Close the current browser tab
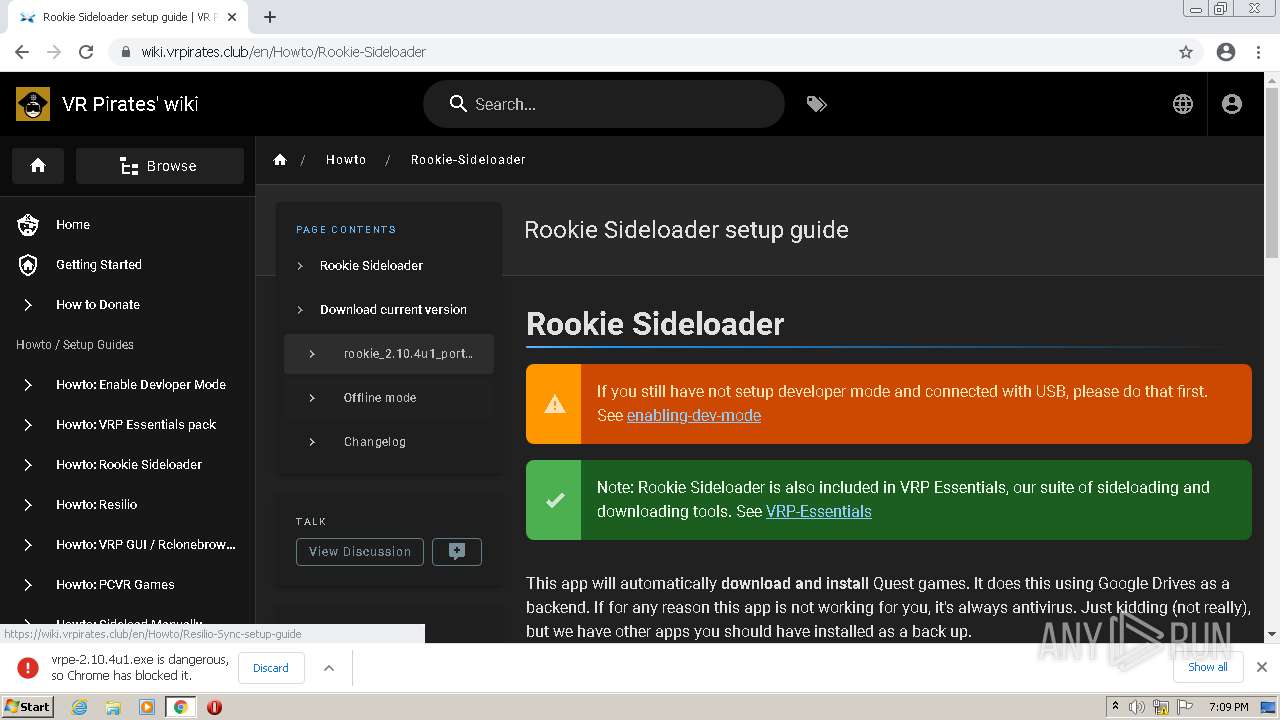The height and width of the screenshot is (720, 1280). pyautogui.click(x=232, y=17)
